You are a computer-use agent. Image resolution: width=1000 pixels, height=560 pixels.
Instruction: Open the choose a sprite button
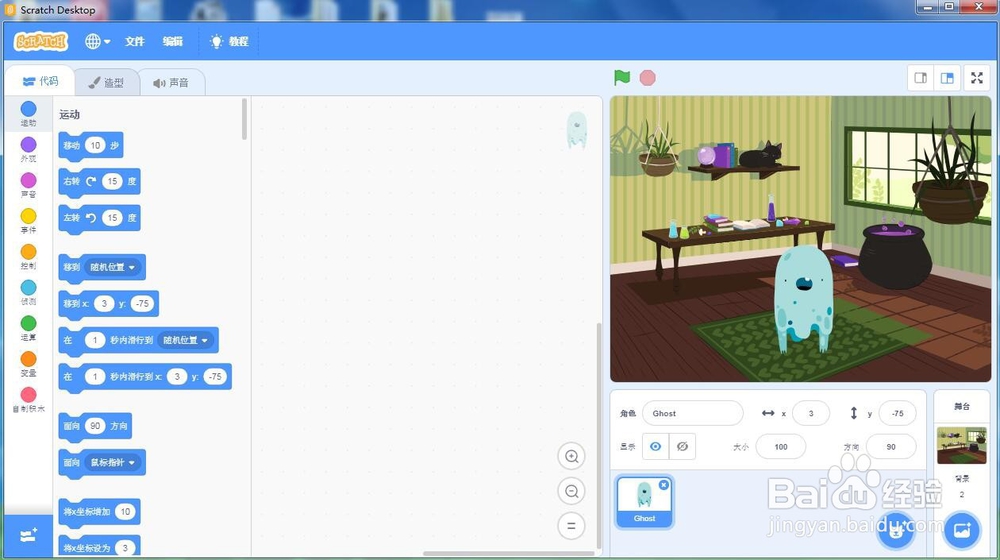pos(895,530)
